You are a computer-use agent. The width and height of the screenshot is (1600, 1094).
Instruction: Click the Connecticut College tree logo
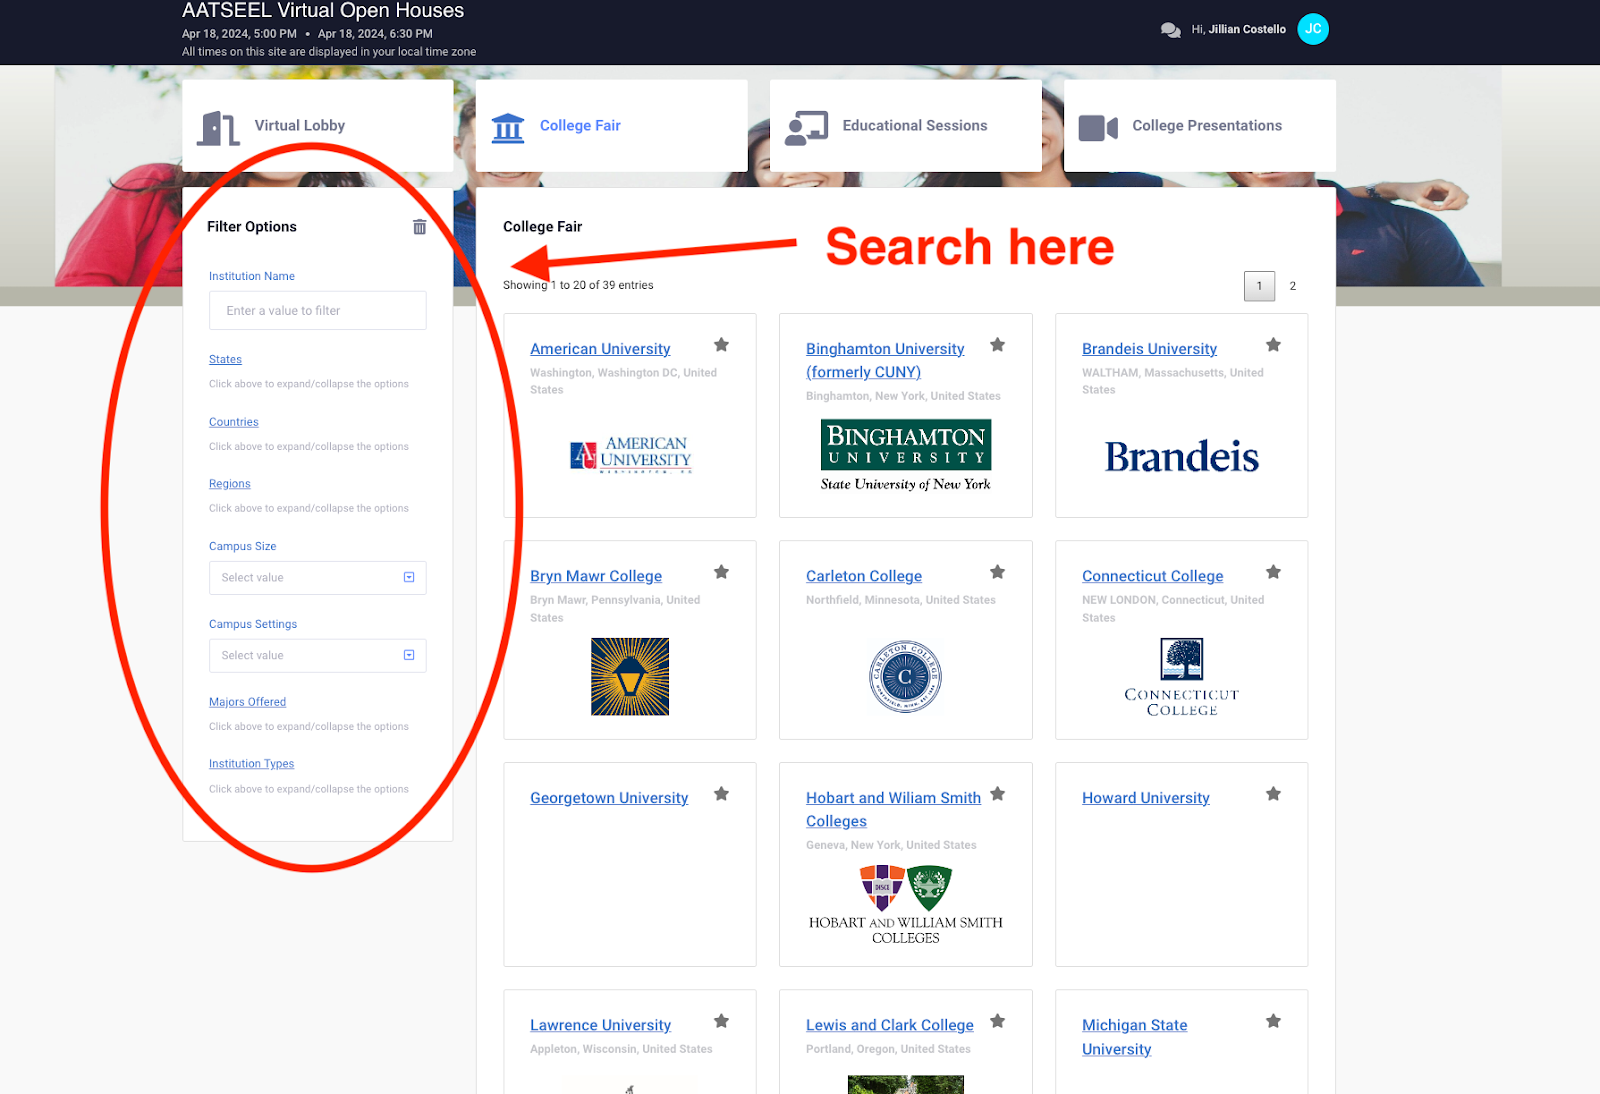pyautogui.click(x=1182, y=677)
